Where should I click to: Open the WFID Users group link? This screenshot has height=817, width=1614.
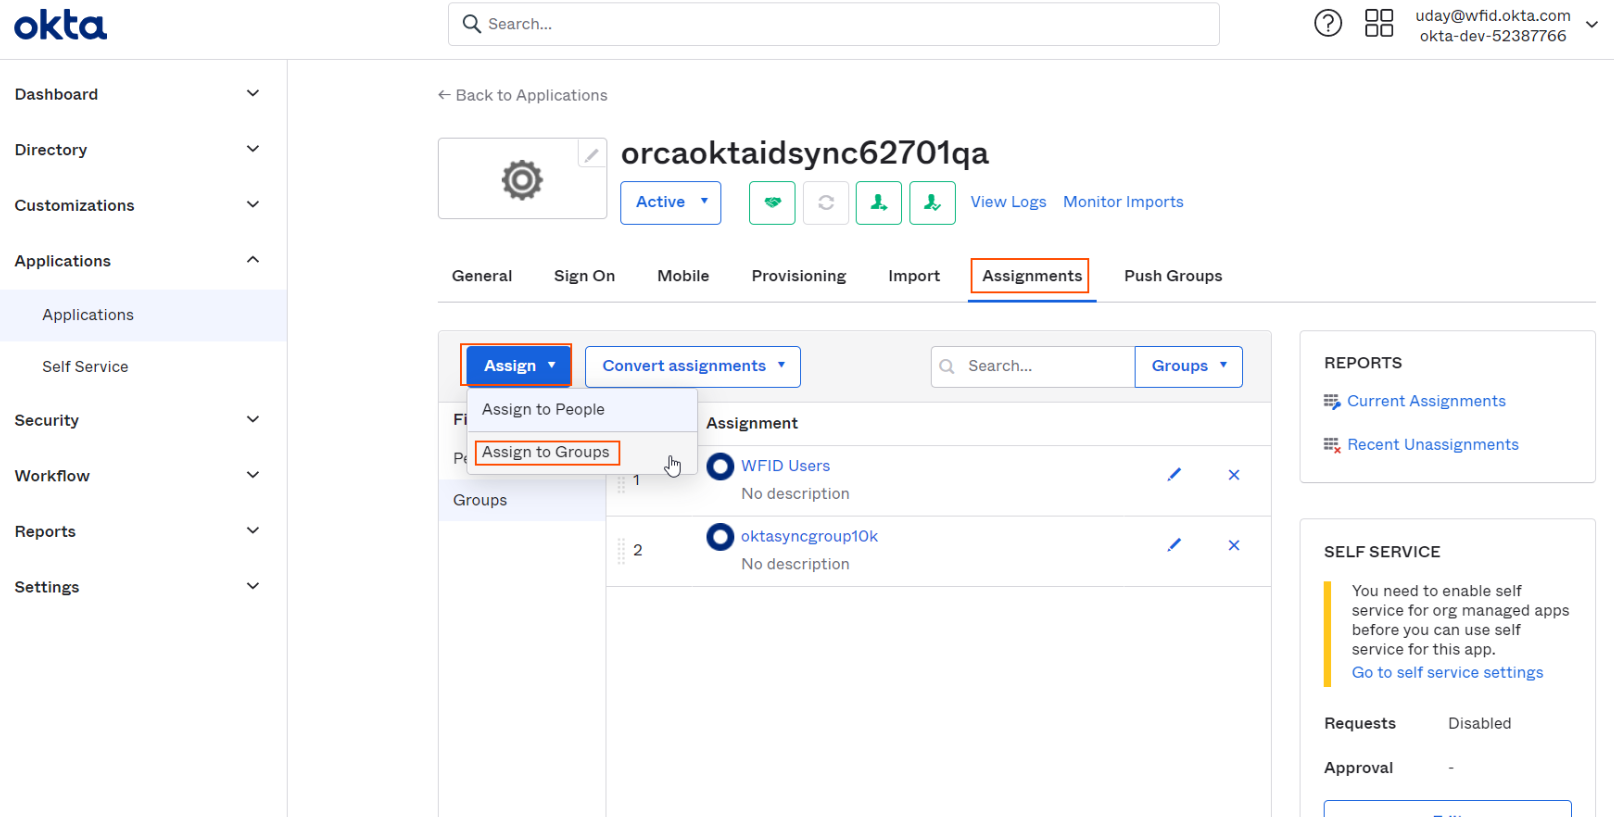pyautogui.click(x=785, y=466)
